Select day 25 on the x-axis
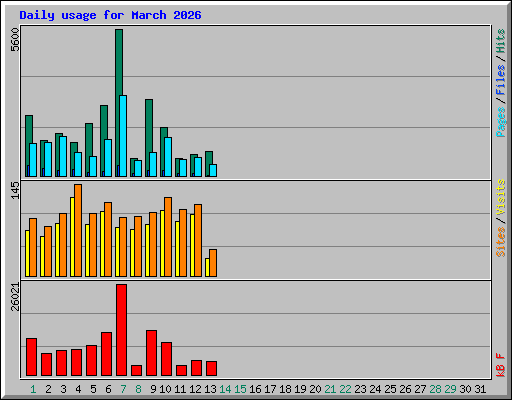Screen dimensions: 512x400 point(390,389)
